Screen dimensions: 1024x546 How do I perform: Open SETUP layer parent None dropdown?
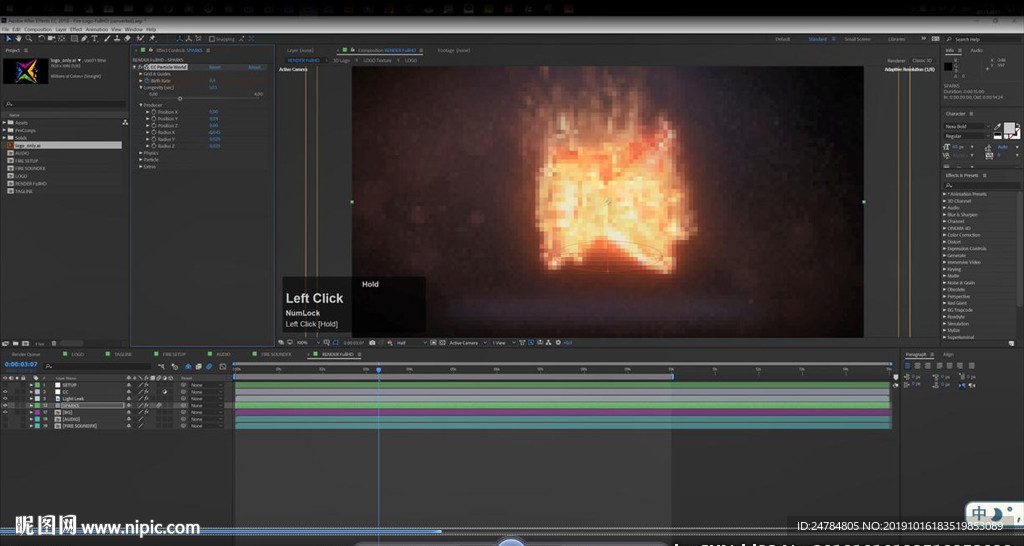206,385
